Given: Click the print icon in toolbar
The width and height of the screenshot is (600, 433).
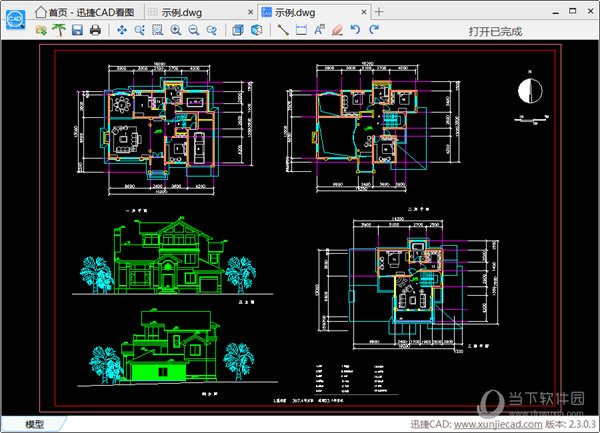Looking at the screenshot, I should coord(95,31).
